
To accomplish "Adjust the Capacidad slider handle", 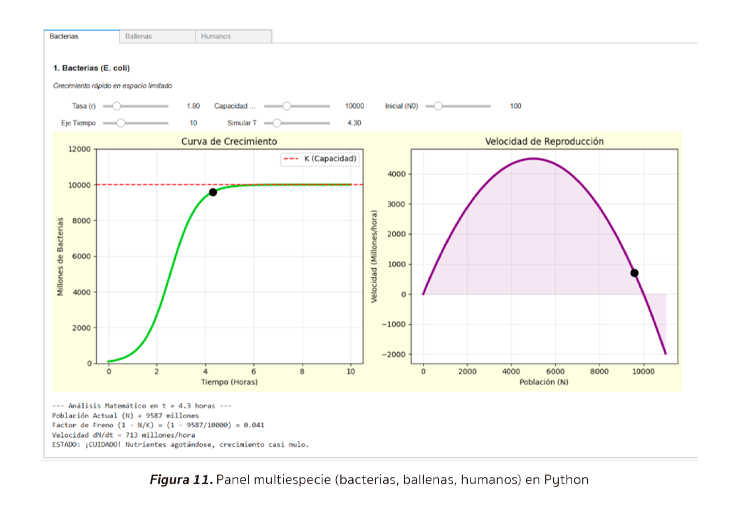I will pos(287,106).
